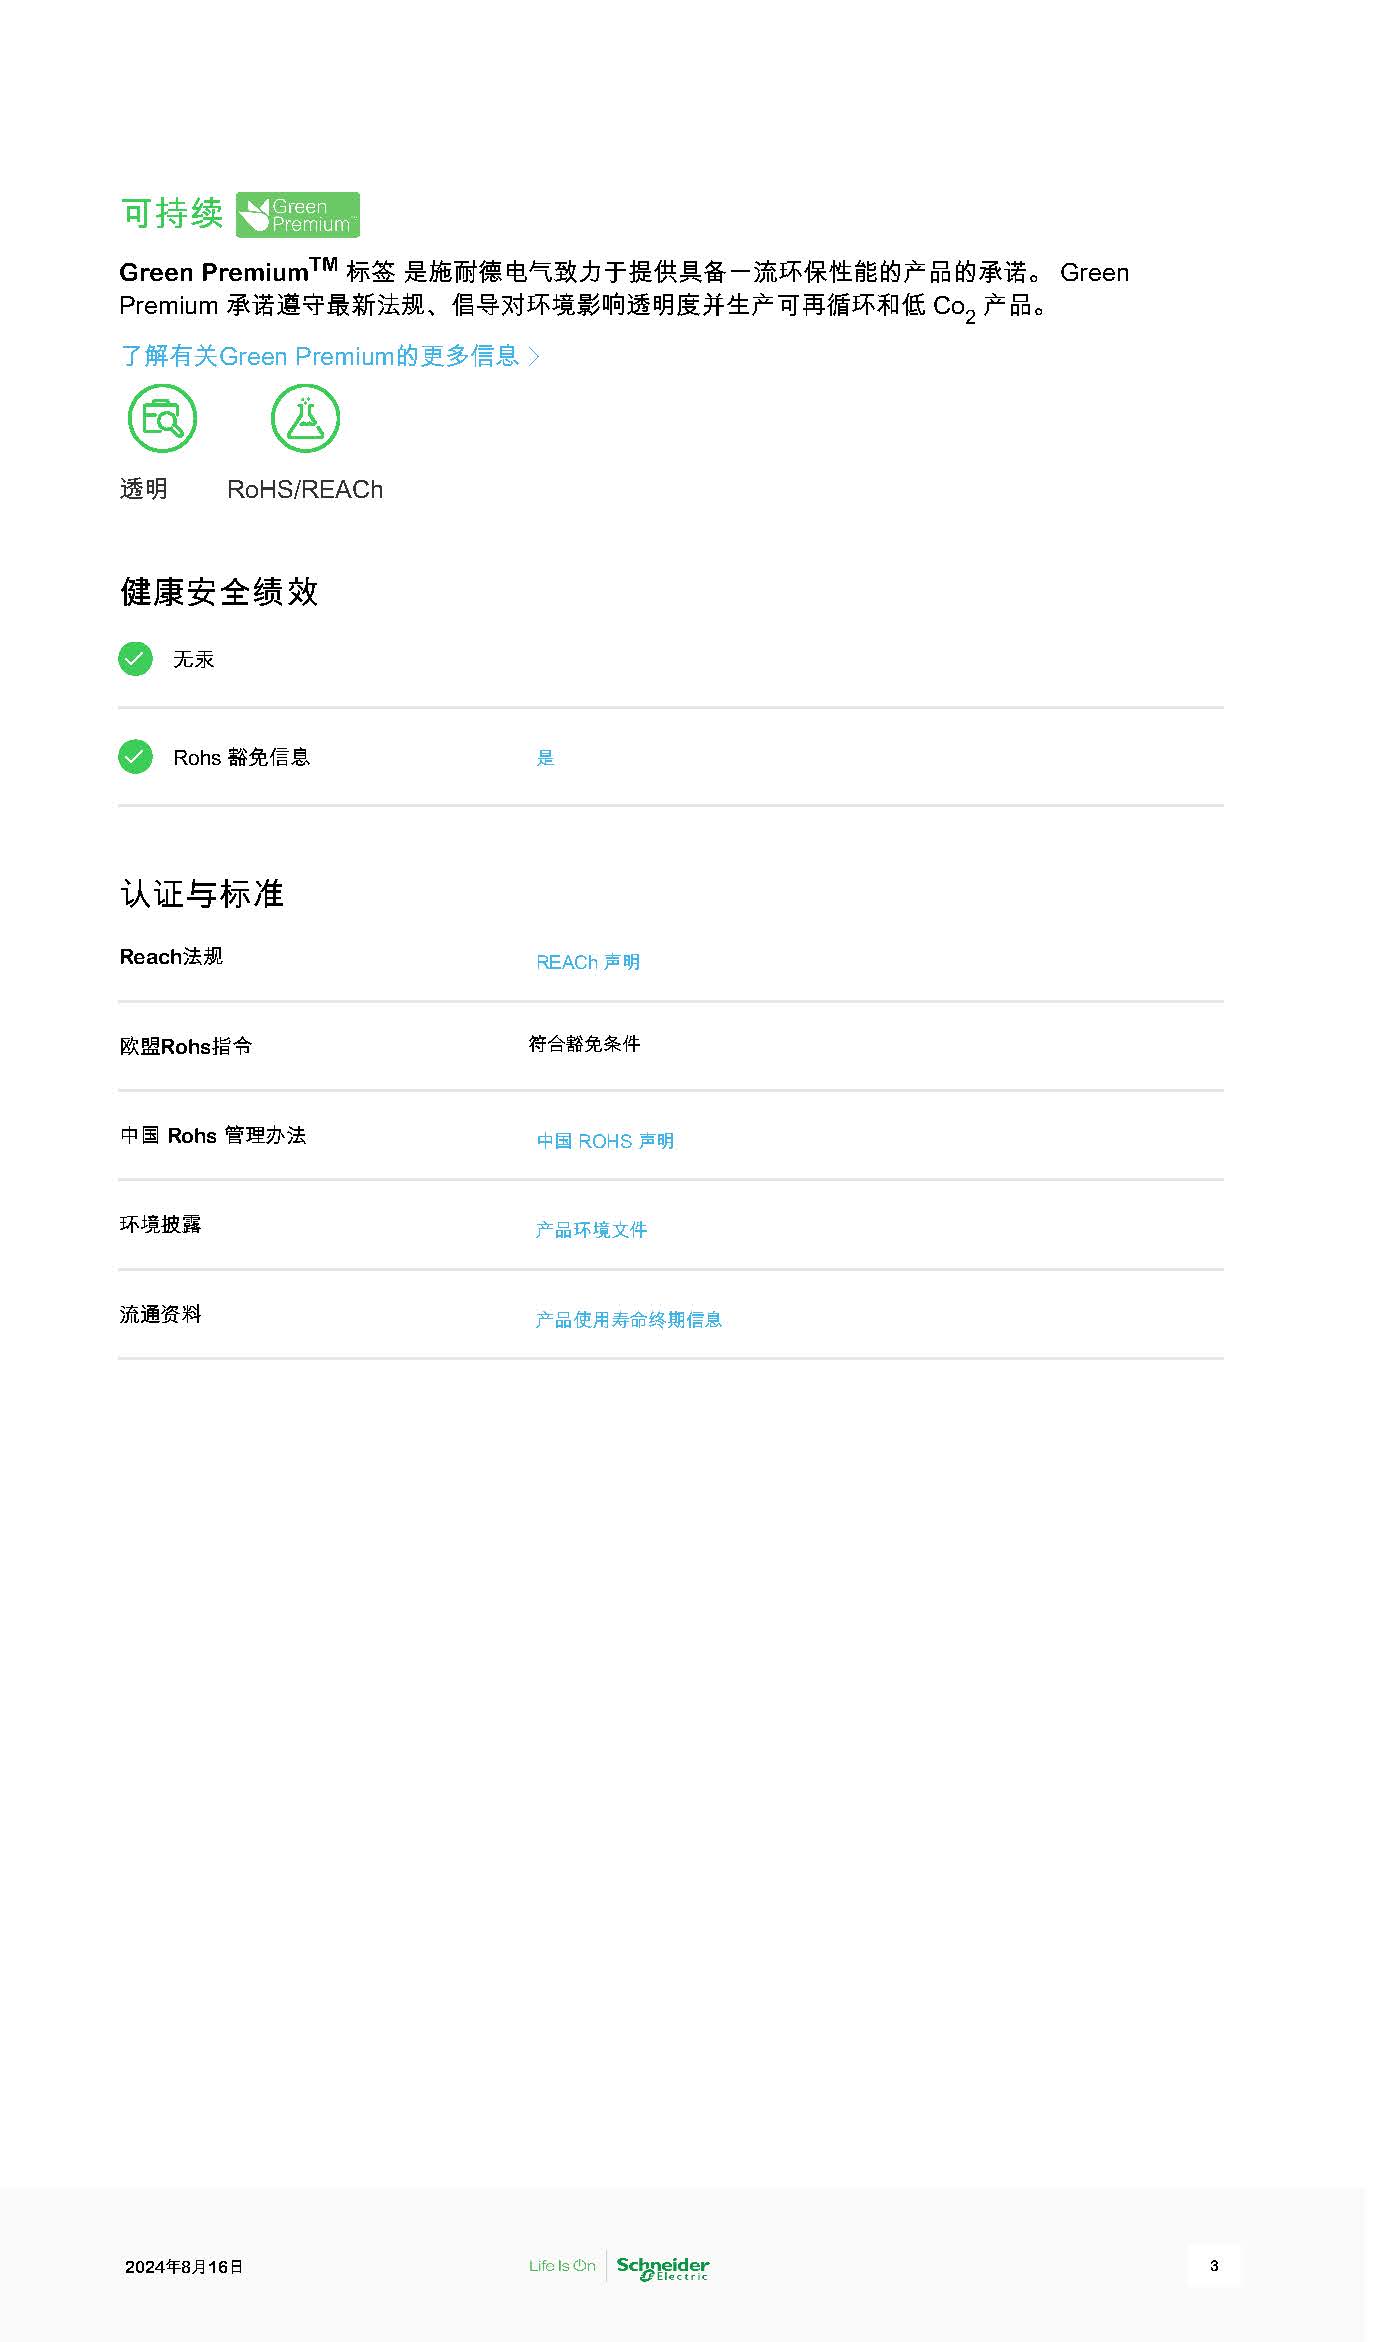Click the green checkmark beside 无汞
This screenshot has width=1395, height=2342.
(135, 659)
